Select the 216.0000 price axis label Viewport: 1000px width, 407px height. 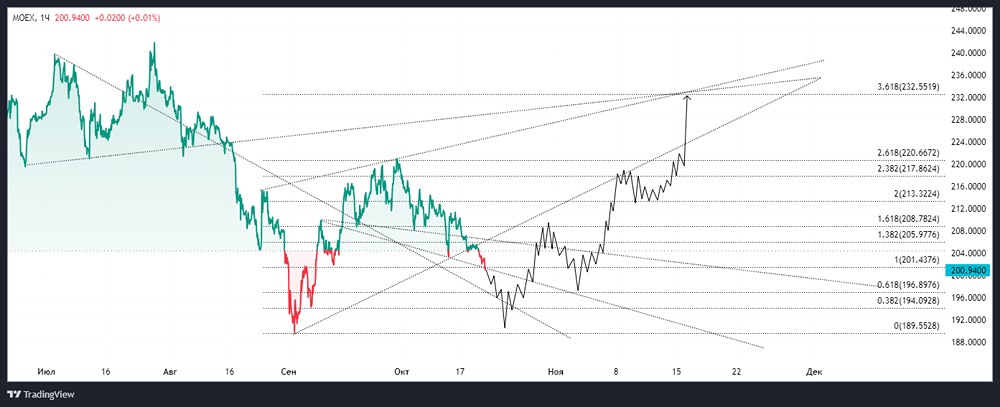click(970, 186)
